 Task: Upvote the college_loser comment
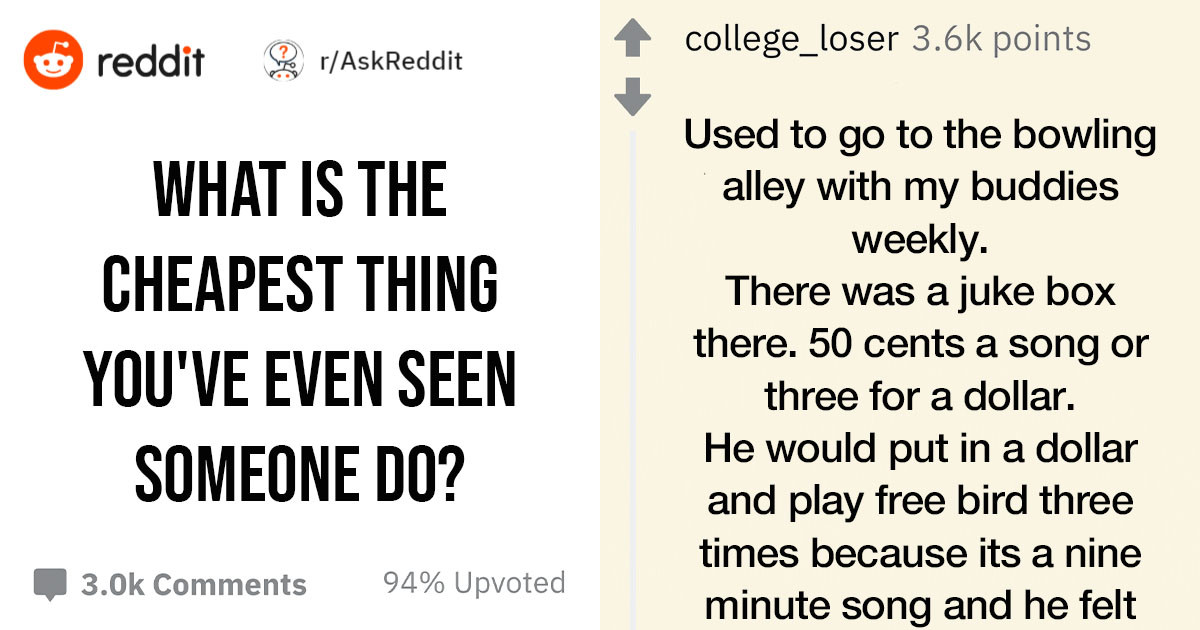tap(631, 41)
